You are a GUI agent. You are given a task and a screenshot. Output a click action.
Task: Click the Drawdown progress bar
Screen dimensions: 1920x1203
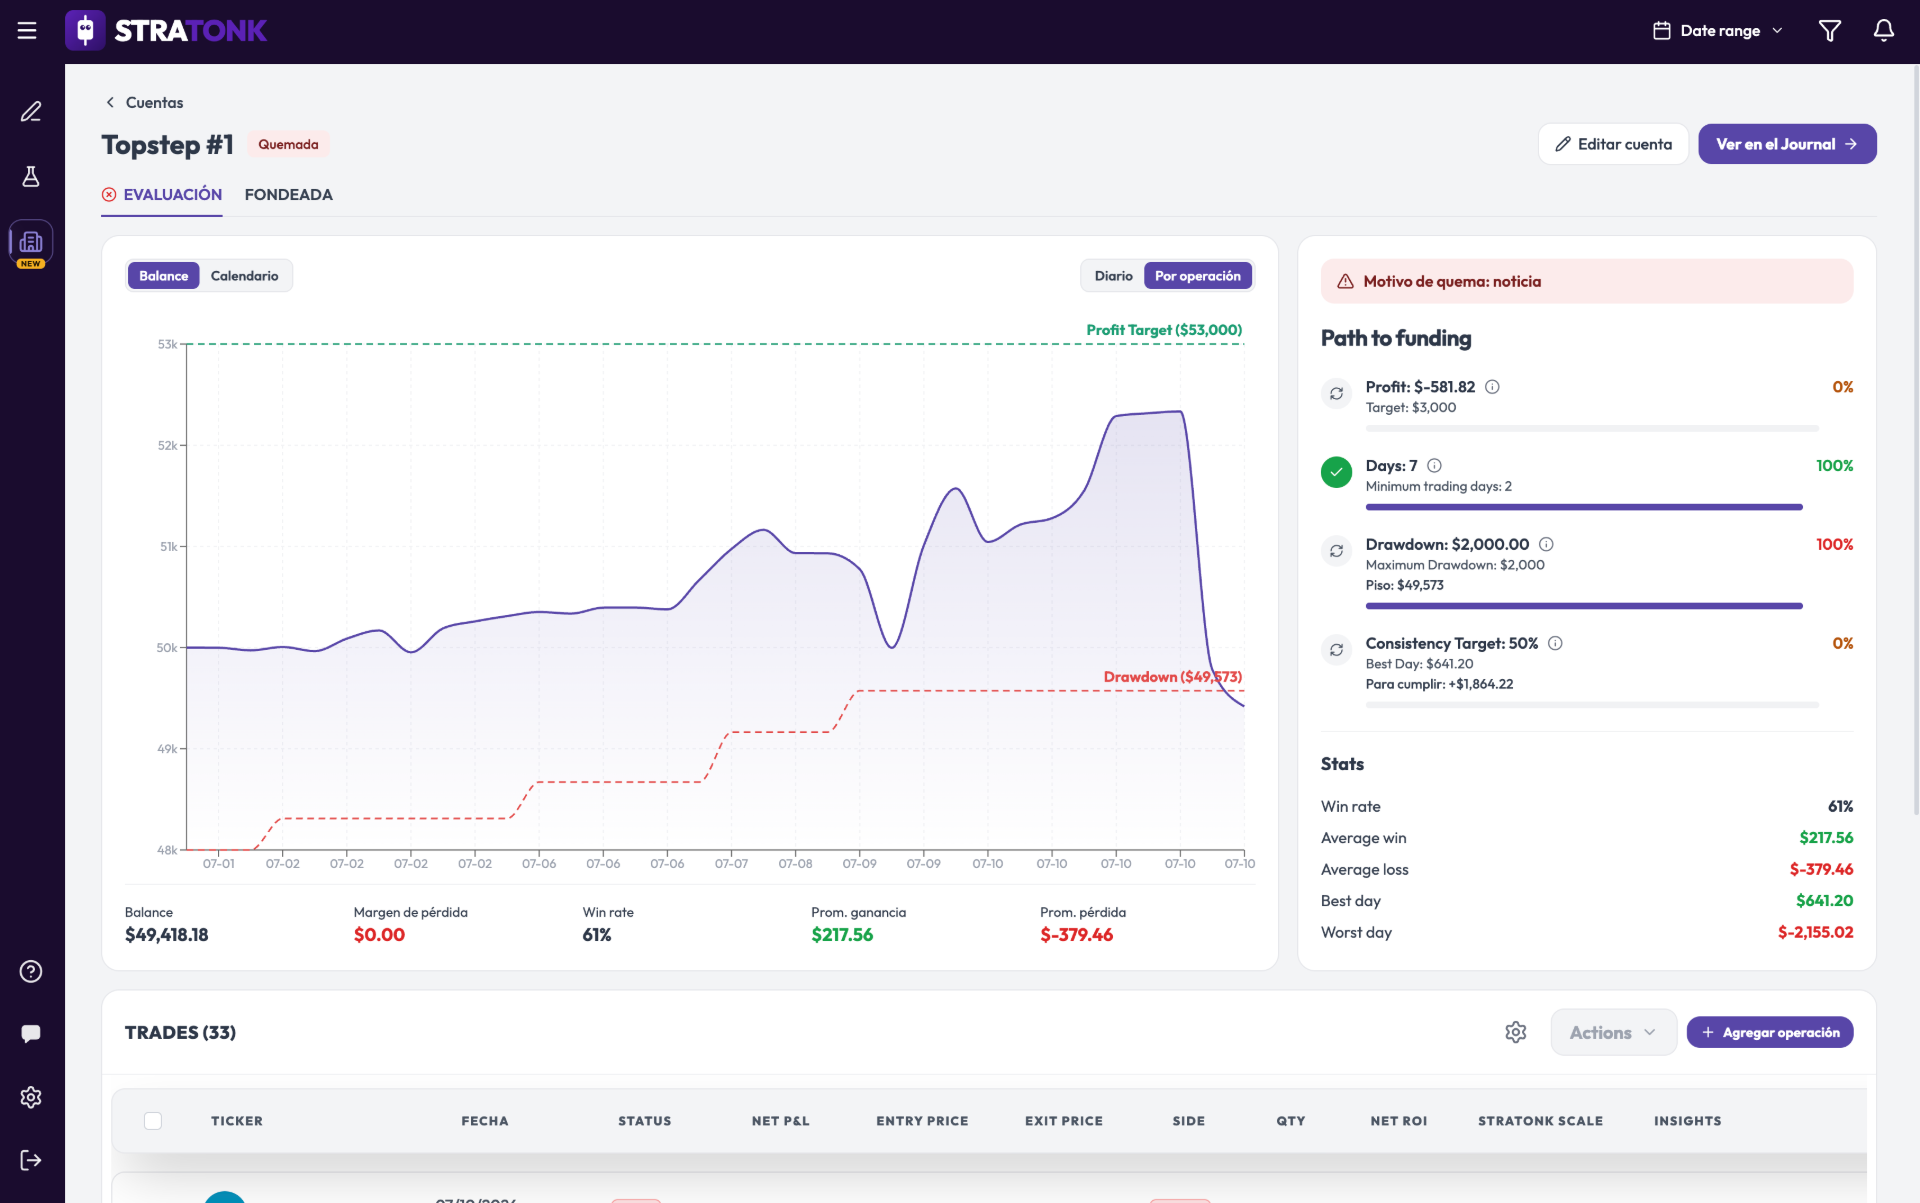1584,606
